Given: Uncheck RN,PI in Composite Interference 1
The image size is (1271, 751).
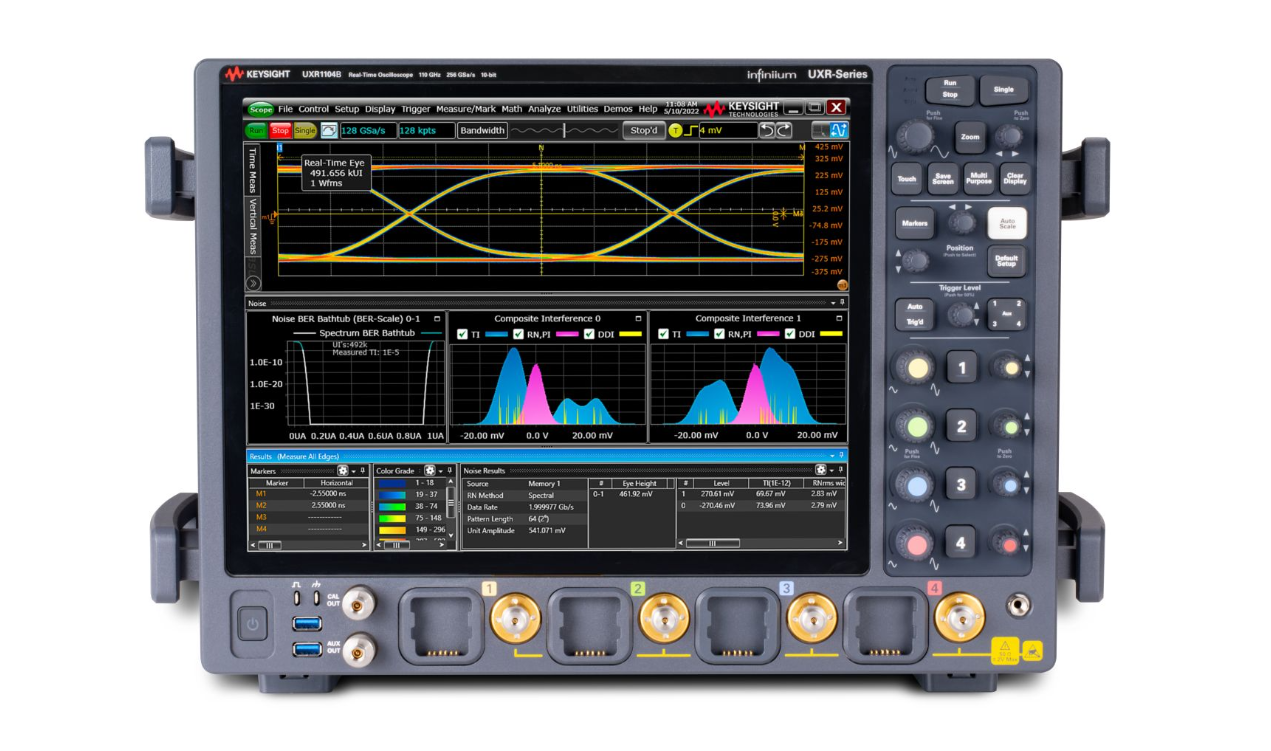Looking at the screenshot, I should [x=720, y=334].
